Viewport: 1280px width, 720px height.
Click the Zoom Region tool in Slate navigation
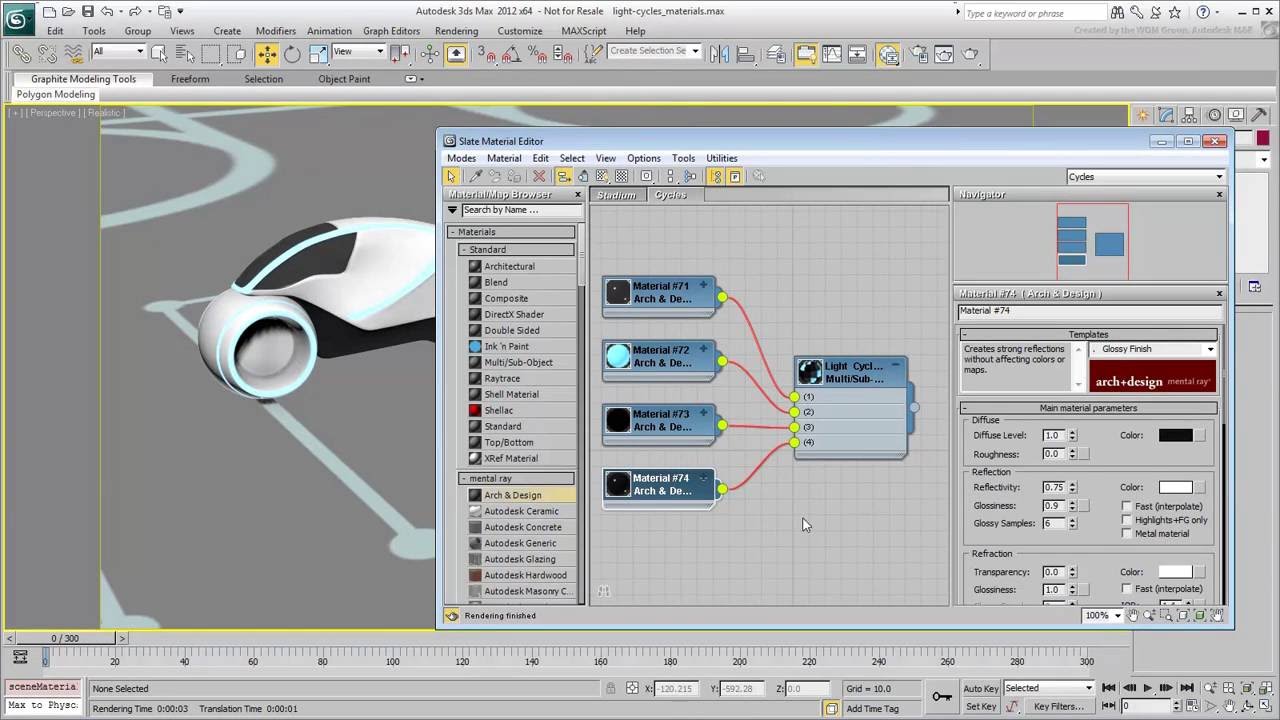click(1165, 615)
